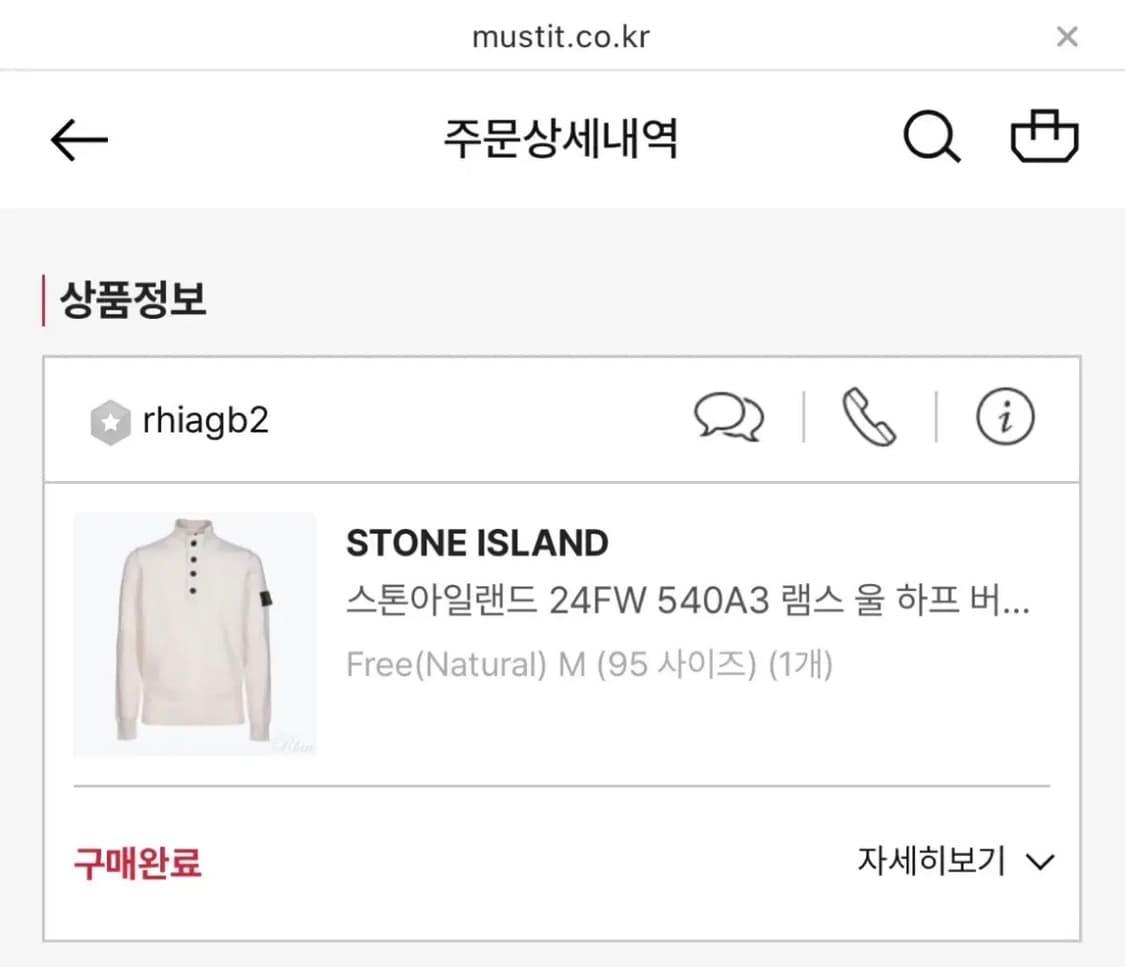This screenshot has height=967, width=1125.
Task: Click the STONE ISLAND brand name
Action: pyautogui.click(x=477, y=543)
